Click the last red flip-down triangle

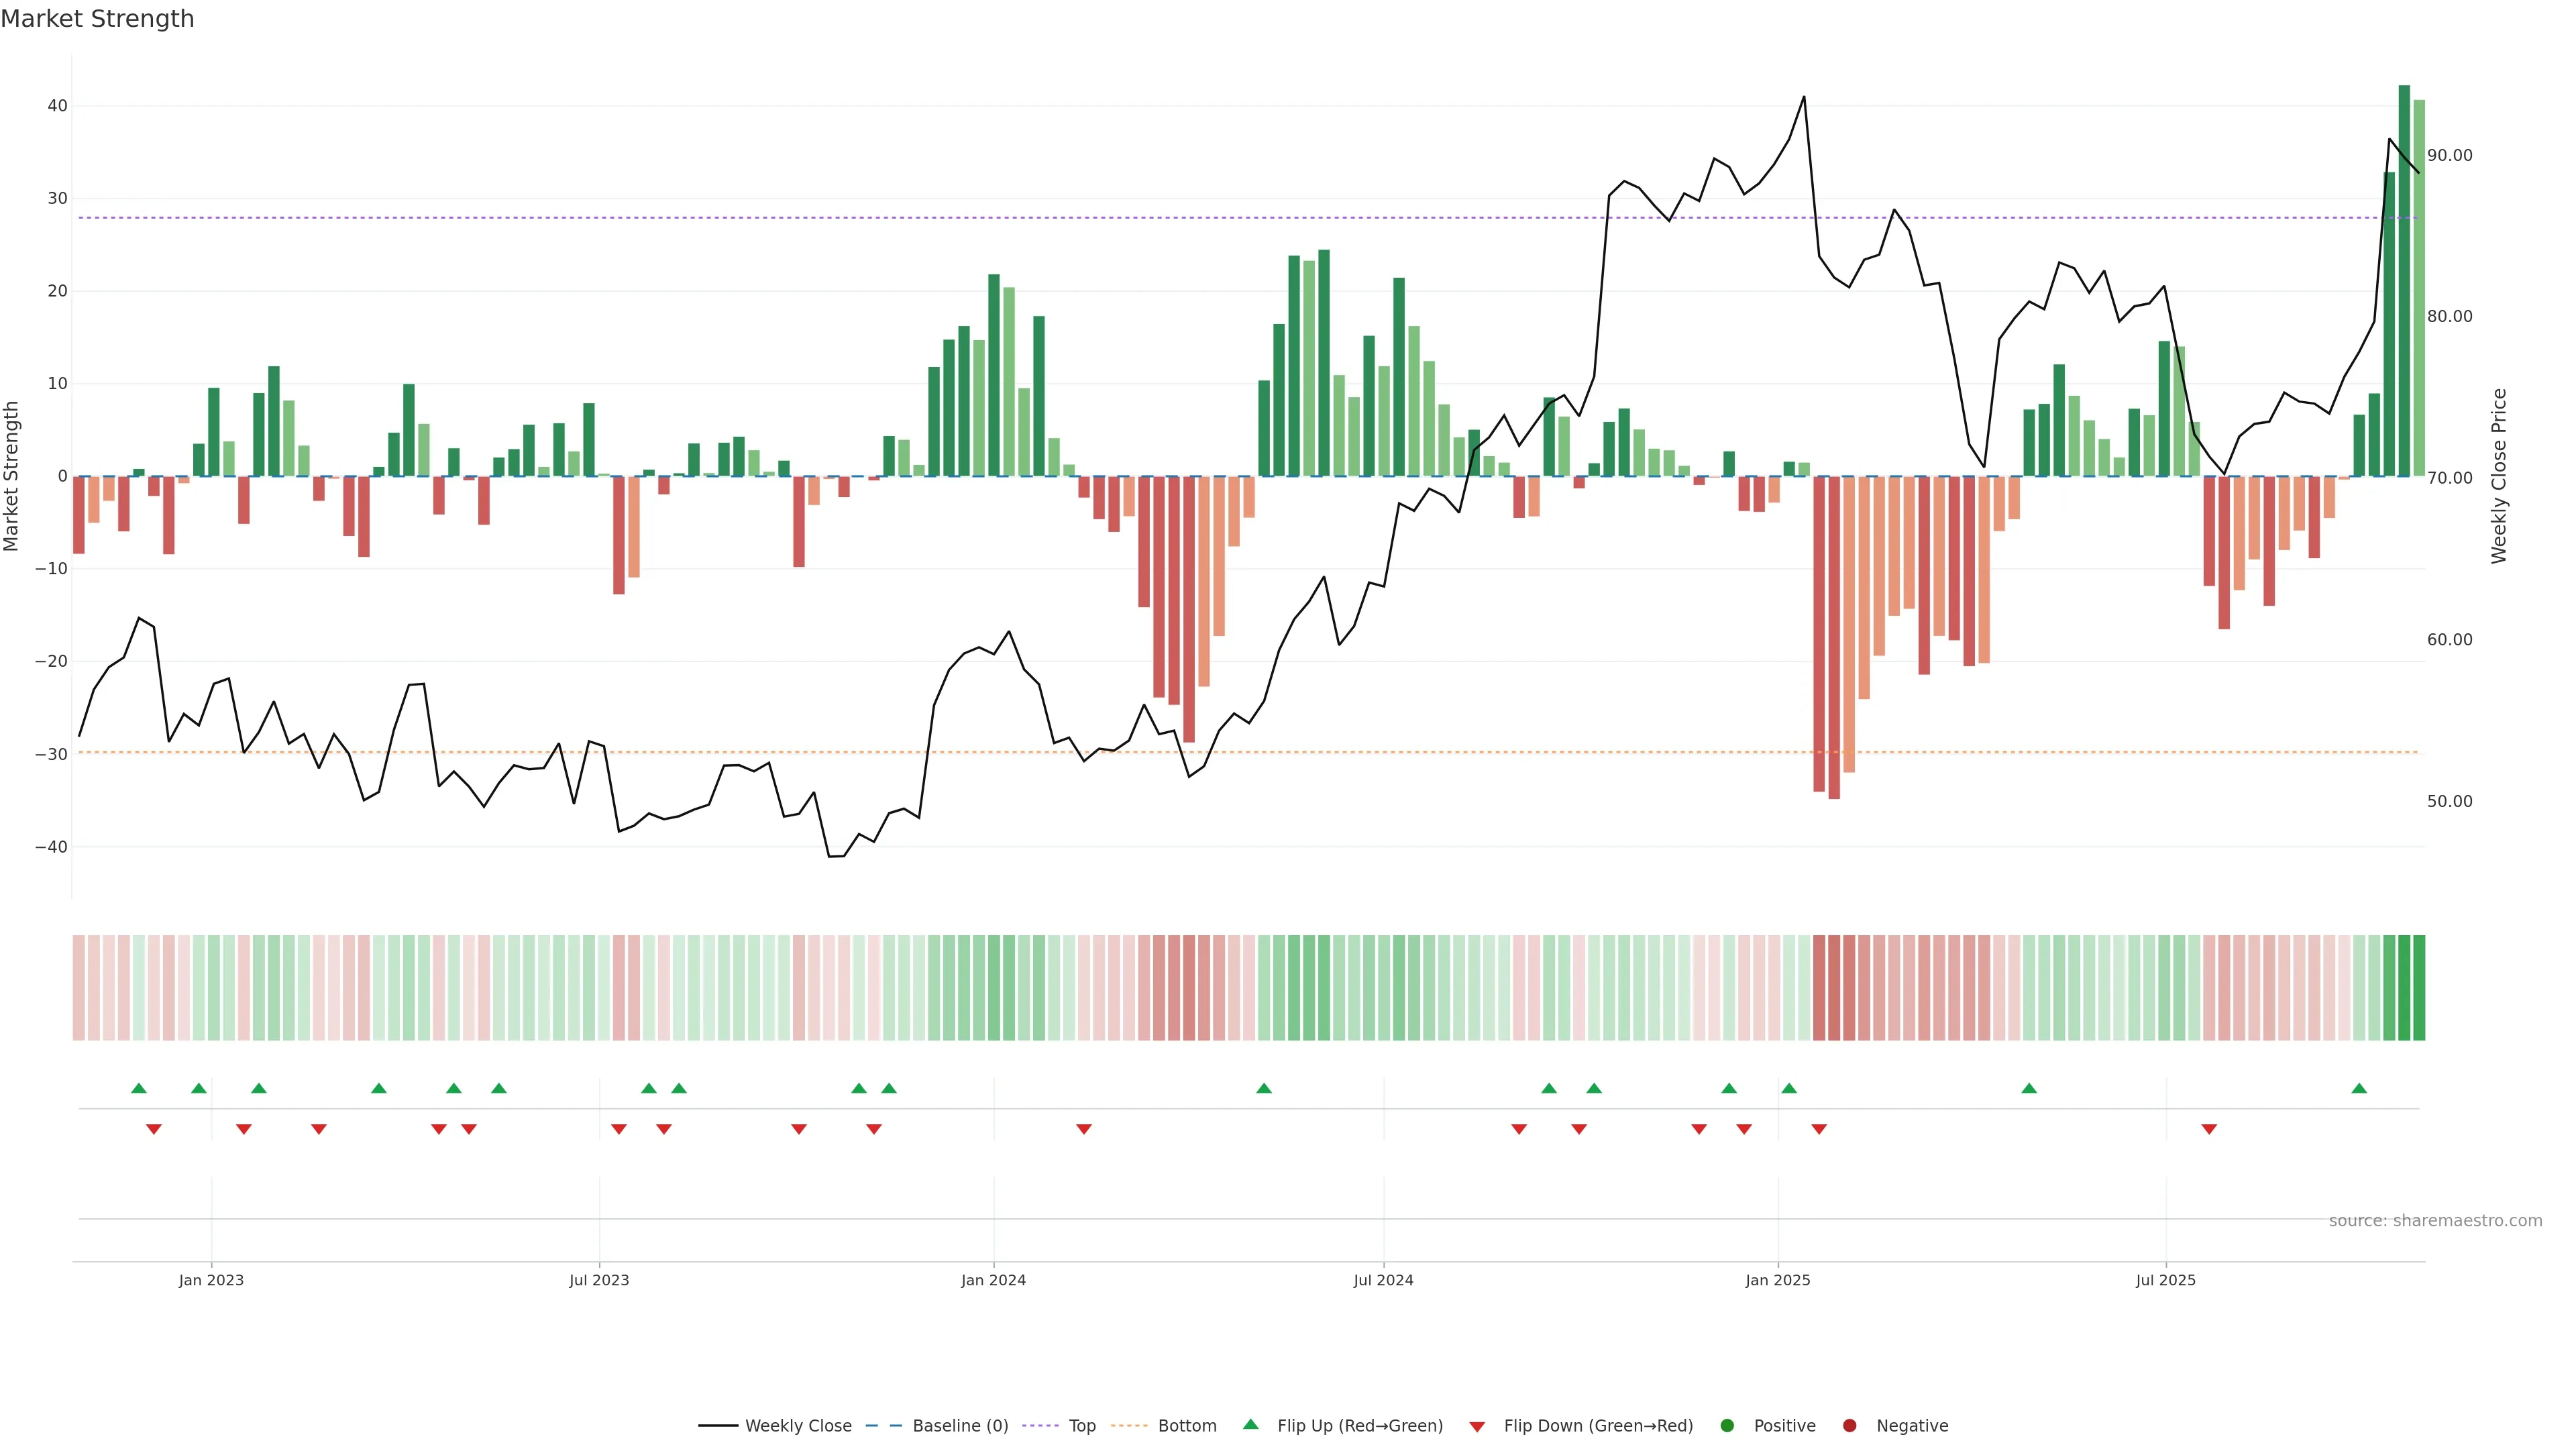pyautogui.click(x=2209, y=1129)
